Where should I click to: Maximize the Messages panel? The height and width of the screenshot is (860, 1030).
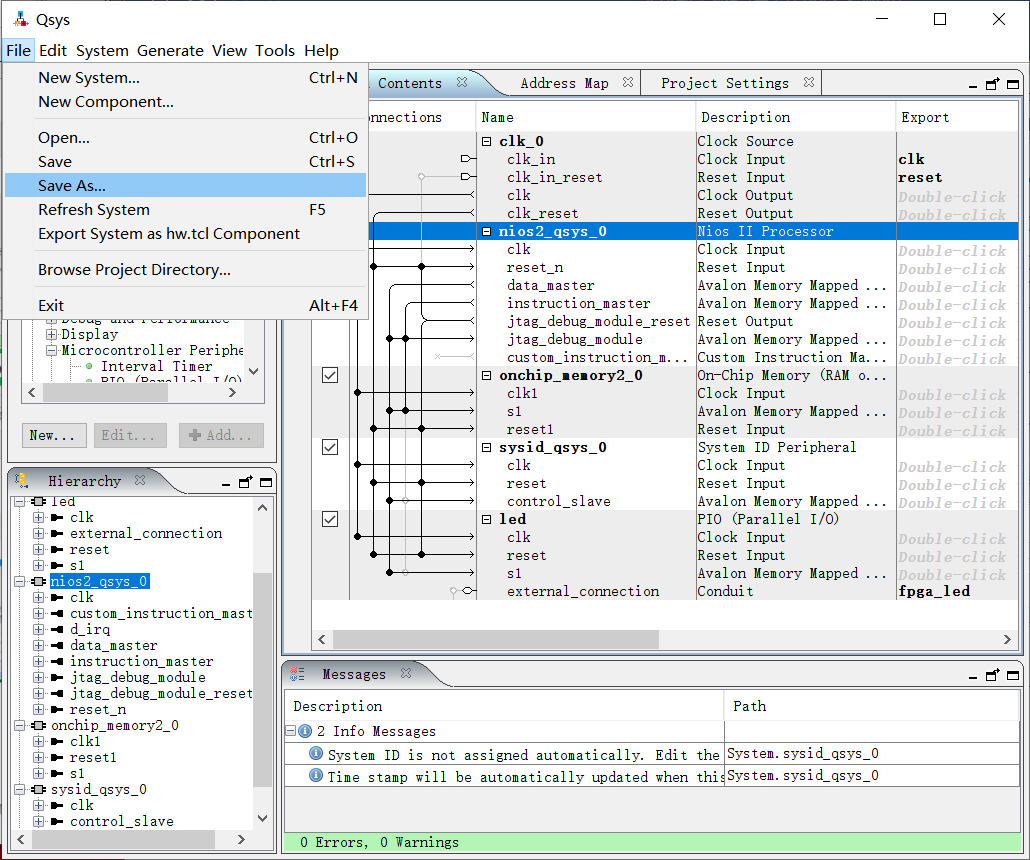1012,675
